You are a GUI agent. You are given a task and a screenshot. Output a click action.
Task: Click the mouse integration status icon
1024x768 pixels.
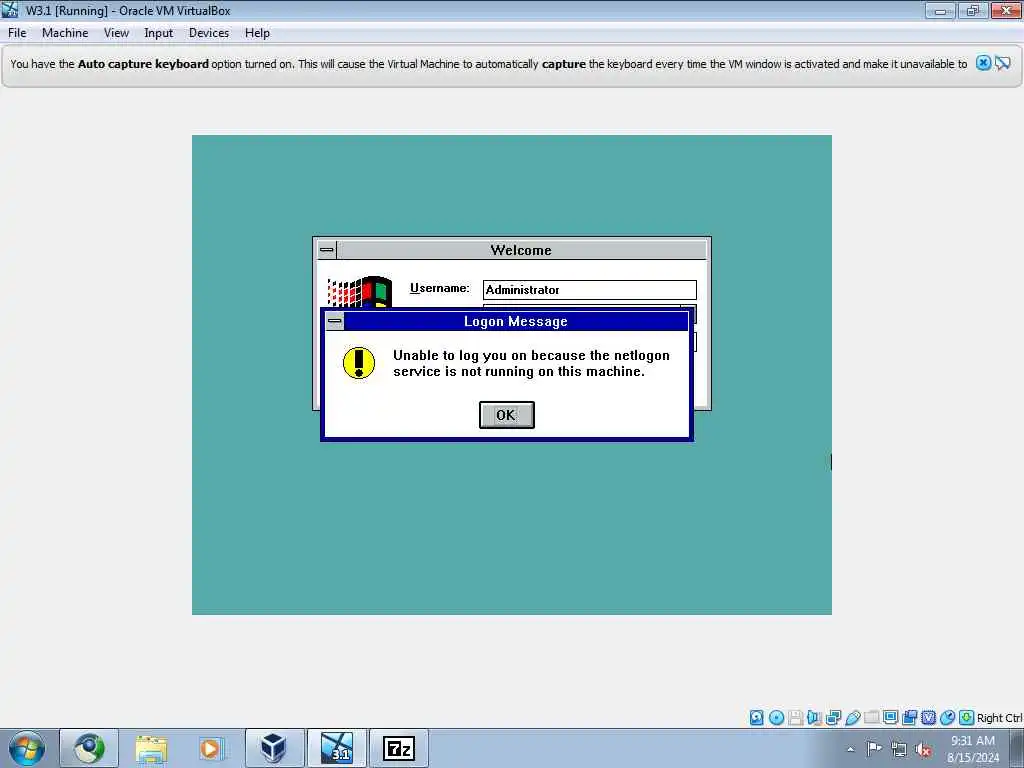pyautogui.click(x=948, y=718)
